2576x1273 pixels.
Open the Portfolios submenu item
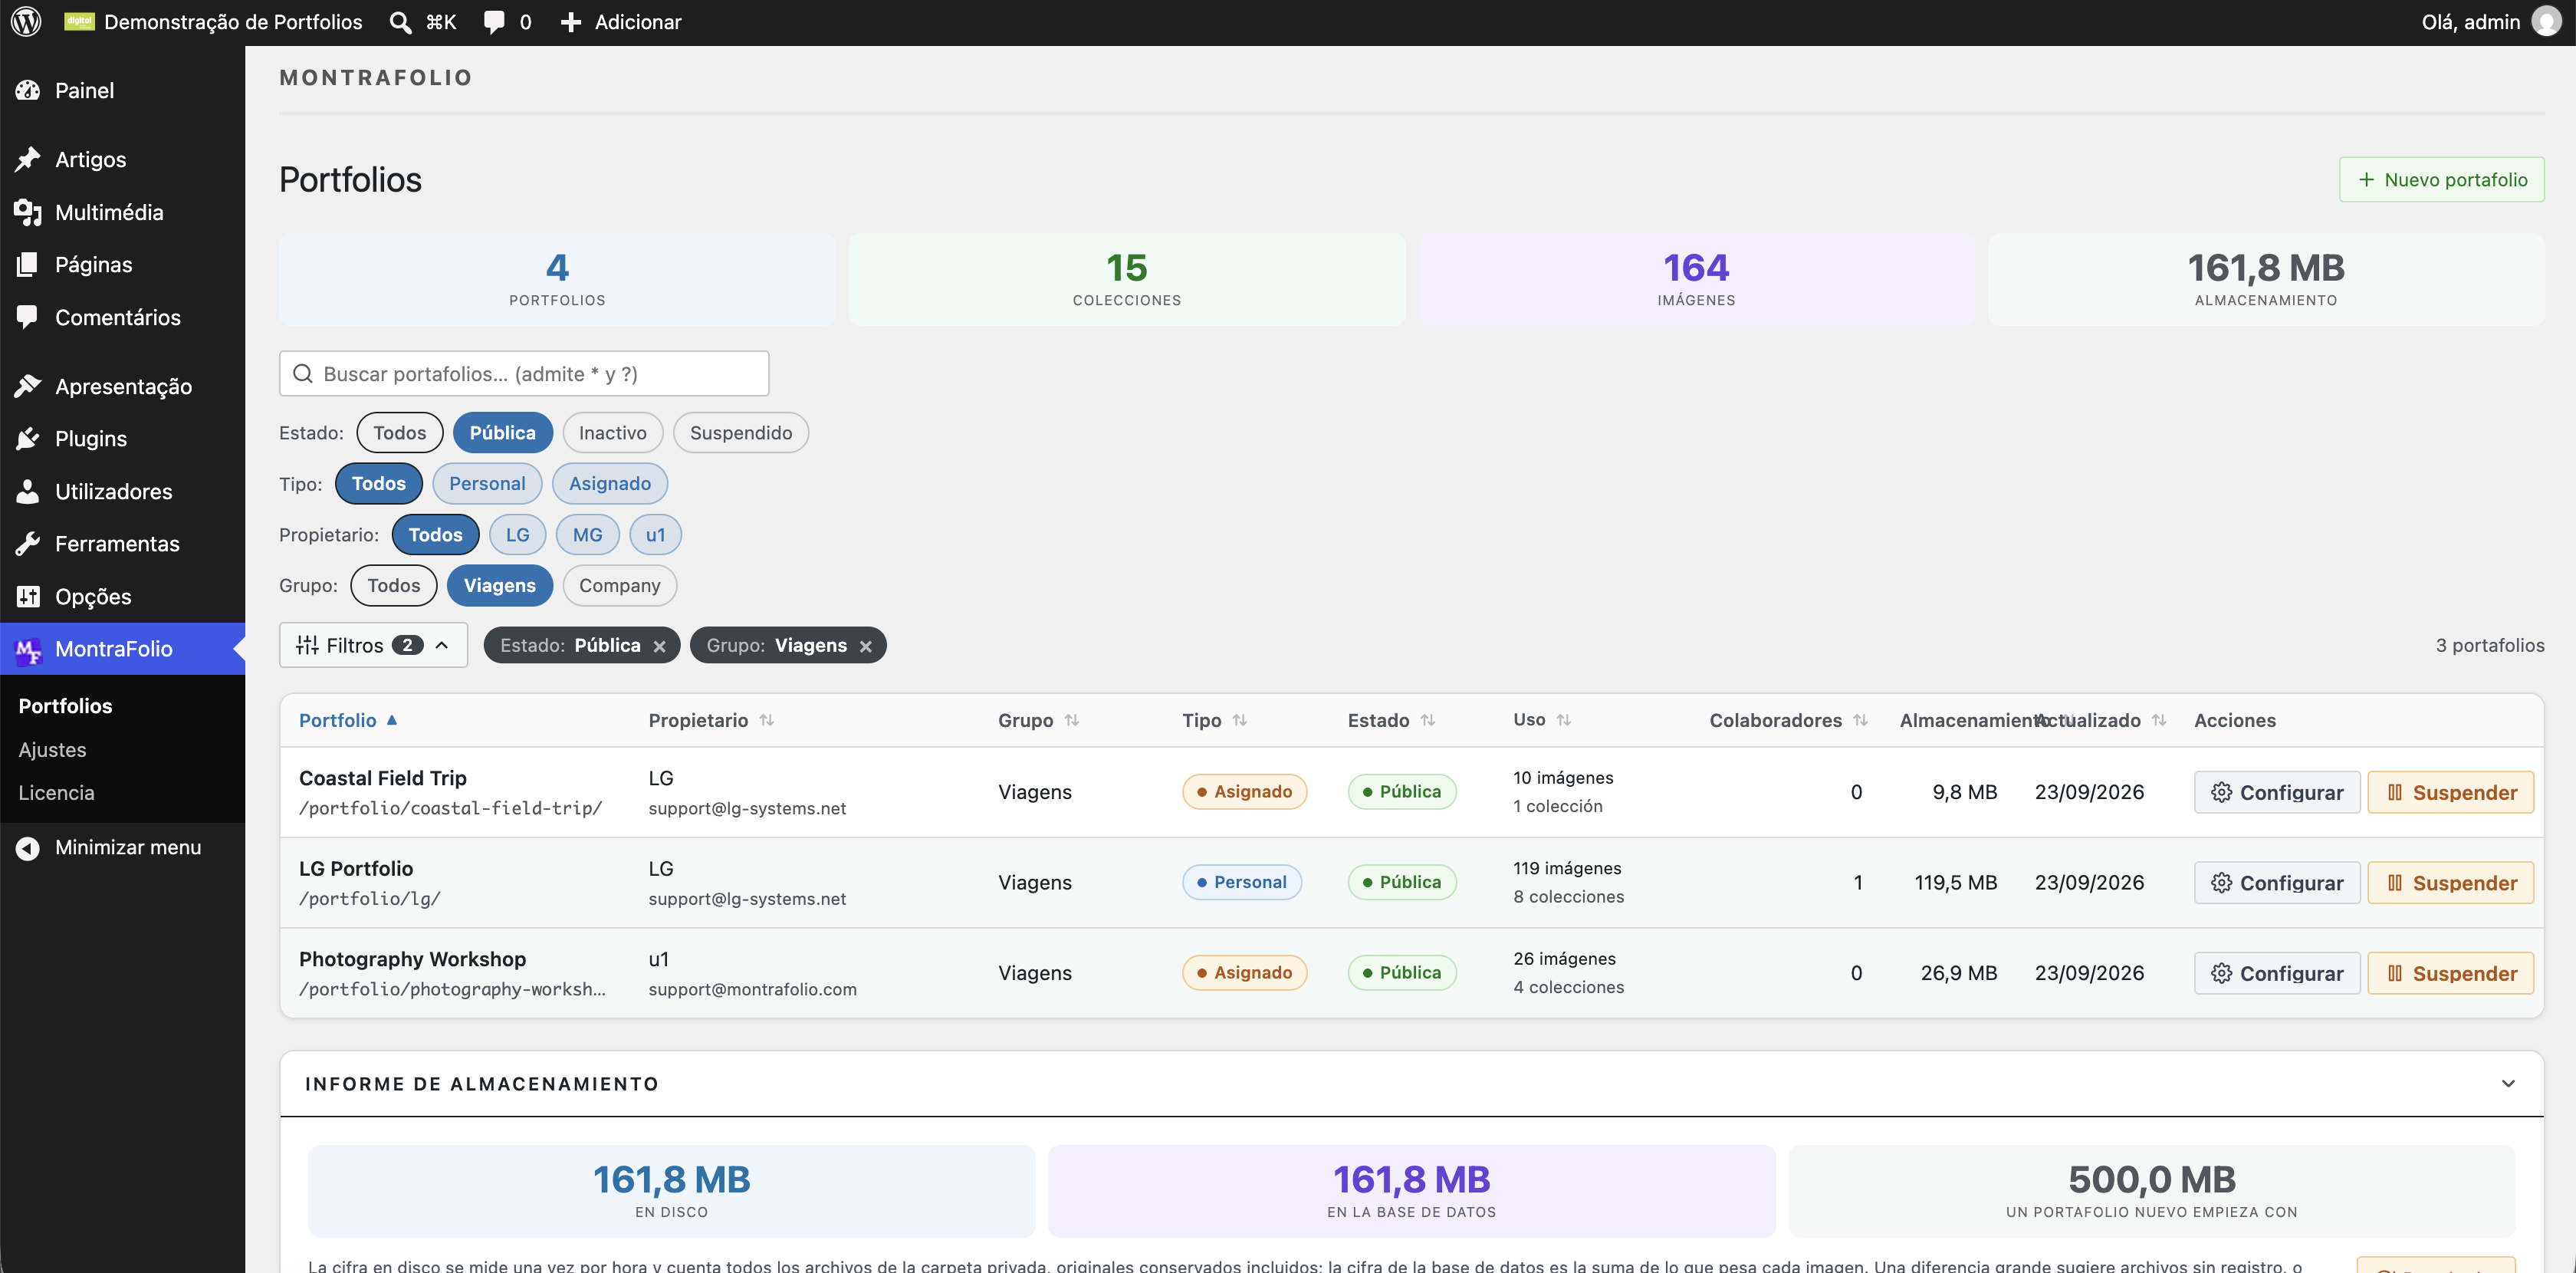click(65, 706)
